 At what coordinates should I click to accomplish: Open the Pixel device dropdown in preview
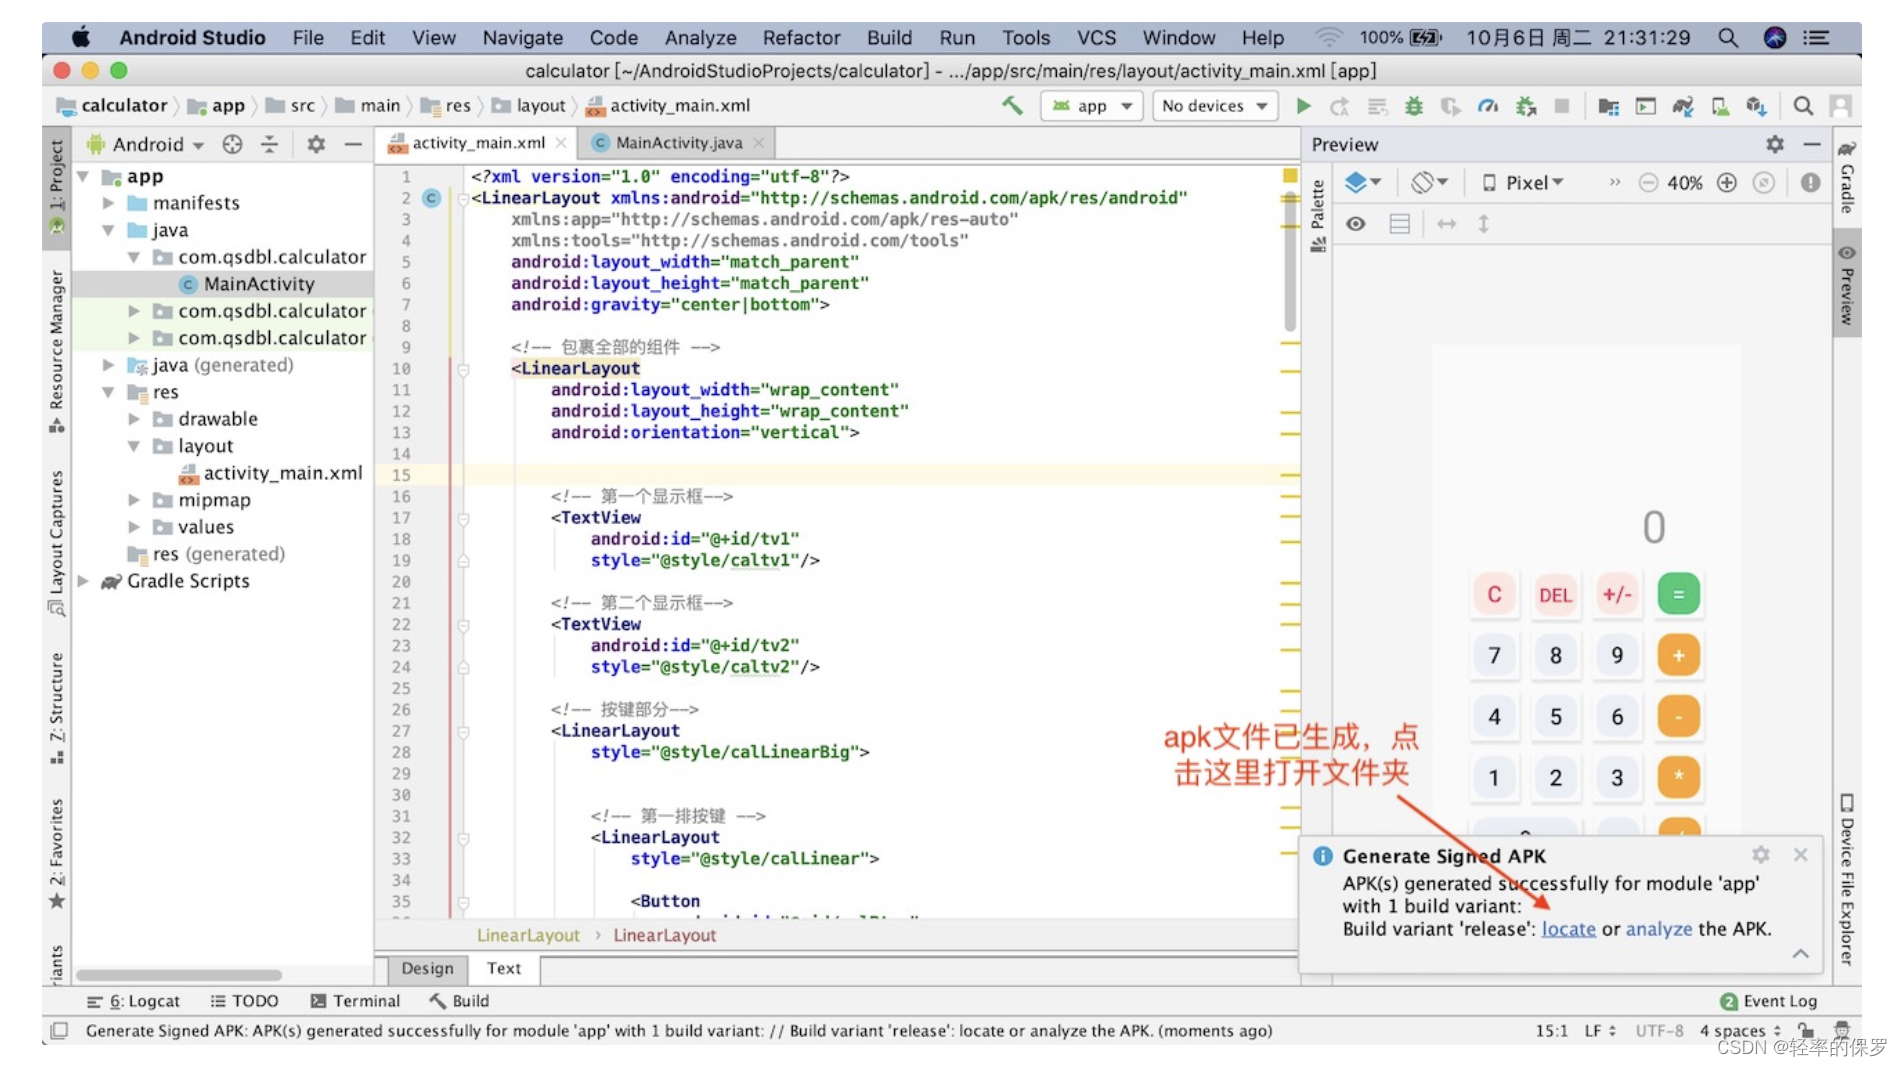pos(1523,182)
